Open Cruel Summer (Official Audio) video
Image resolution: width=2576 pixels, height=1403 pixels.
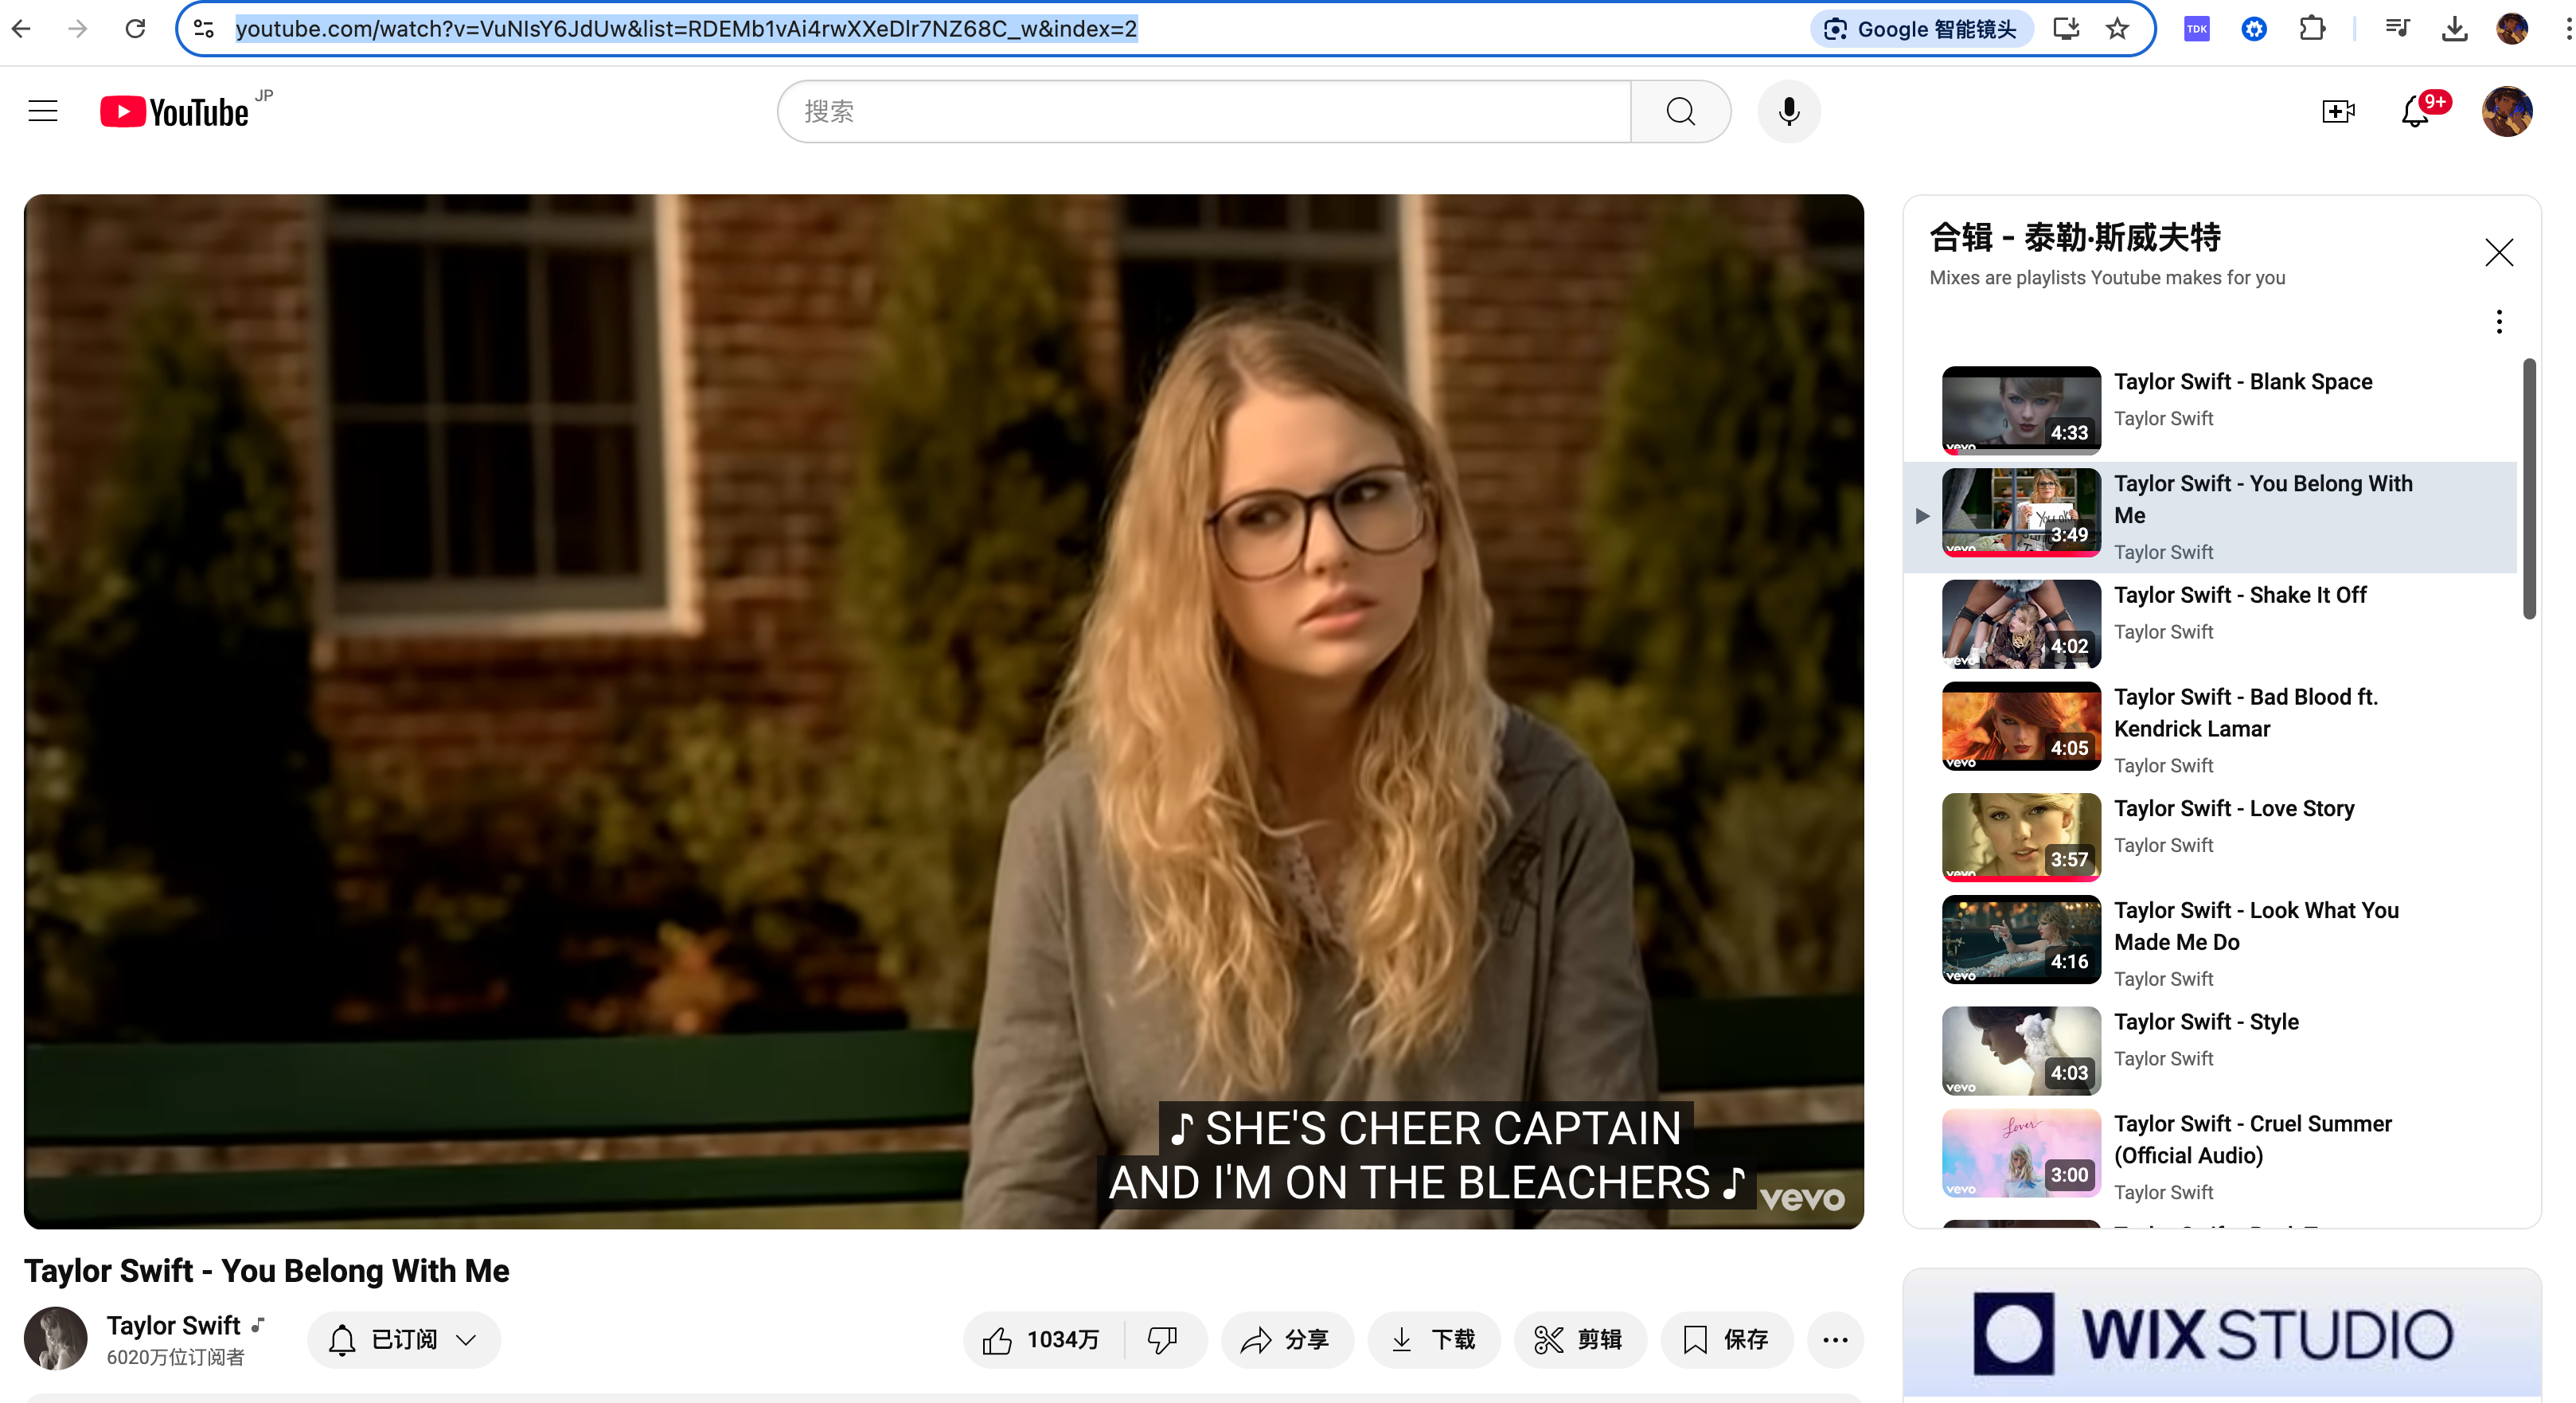(x=2210, y=1157)
